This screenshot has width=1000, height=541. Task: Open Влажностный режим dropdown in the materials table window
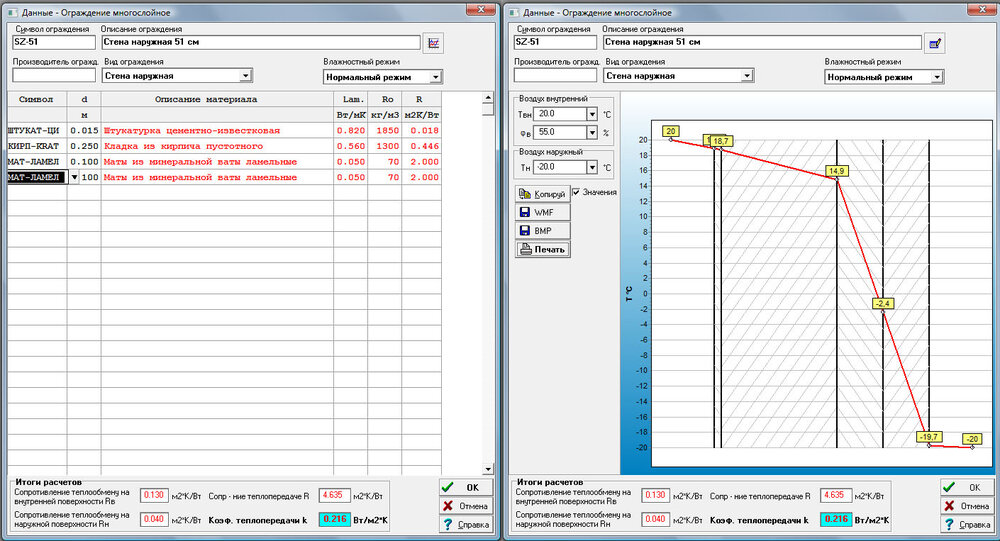tap(435, 77)
